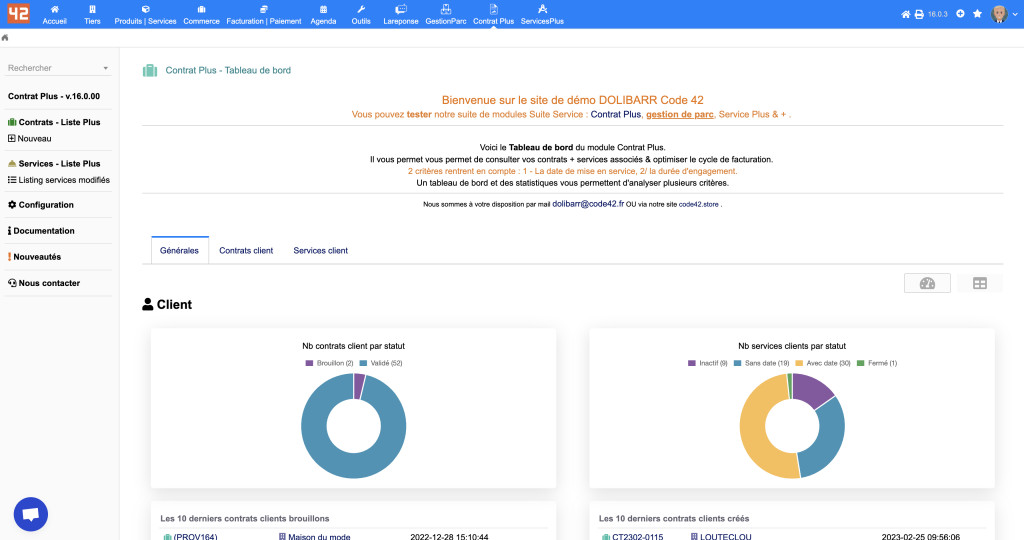The width and height of the screenshot is (1024, 540).
Task: Open the Documentation sidebar entry
Action: (x=44, y=231)
